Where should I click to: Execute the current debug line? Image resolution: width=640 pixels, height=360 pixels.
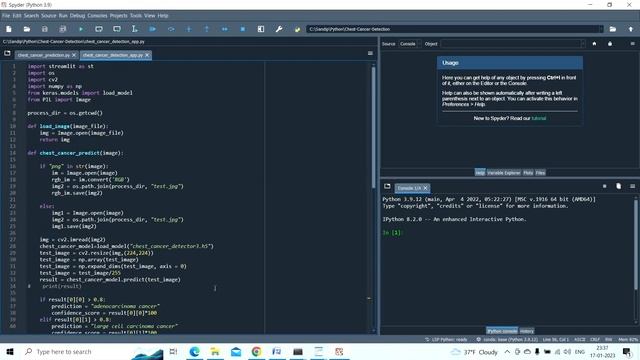click(171, 29)
